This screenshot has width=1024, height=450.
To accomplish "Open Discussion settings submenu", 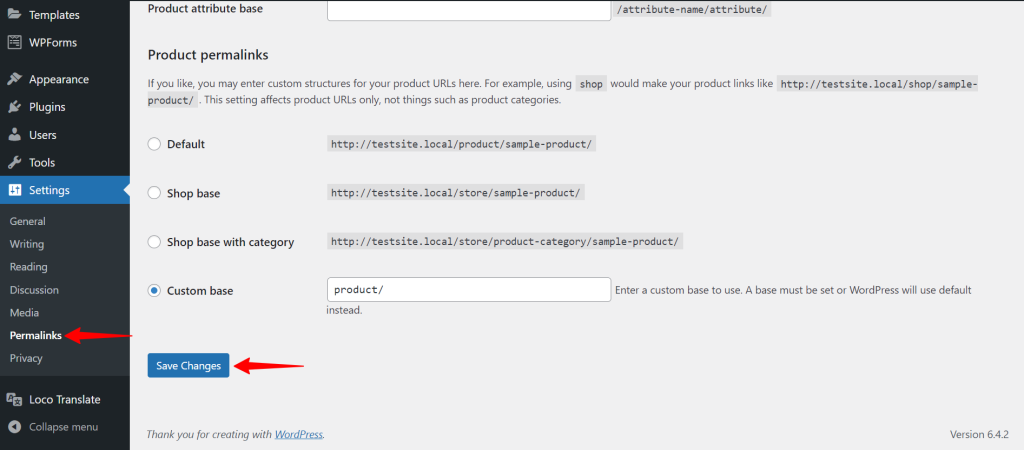I will 34,290.
